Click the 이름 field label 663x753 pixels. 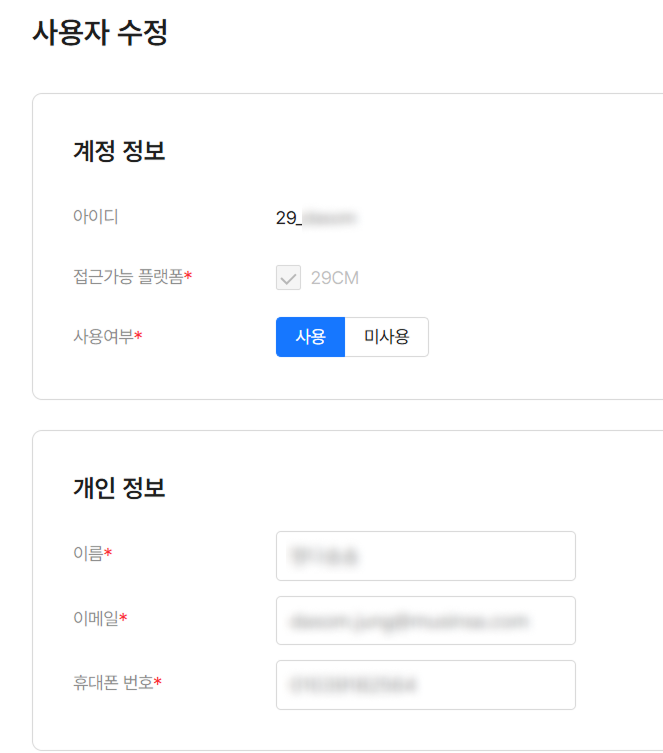pyautogui.click(x=88, y=553)
